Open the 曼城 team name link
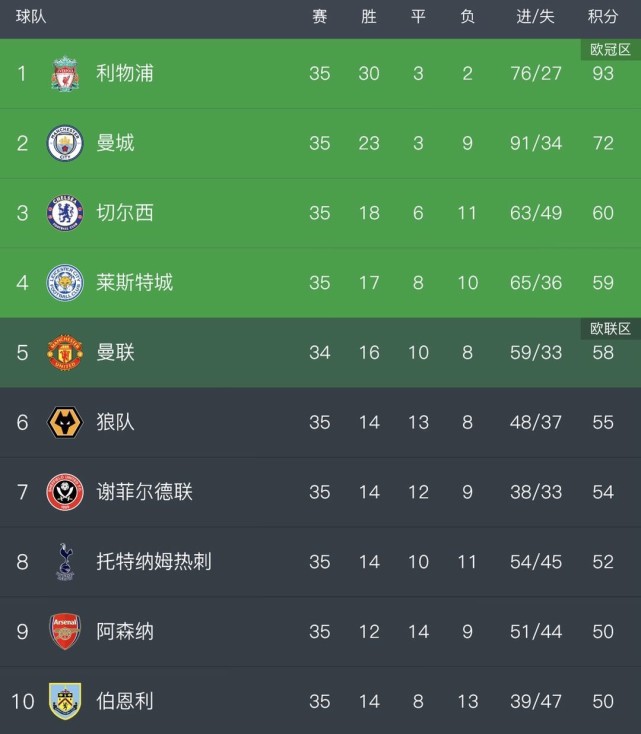Image resolution: width=641 pixels, height=734 pixels. coord(115,143)
